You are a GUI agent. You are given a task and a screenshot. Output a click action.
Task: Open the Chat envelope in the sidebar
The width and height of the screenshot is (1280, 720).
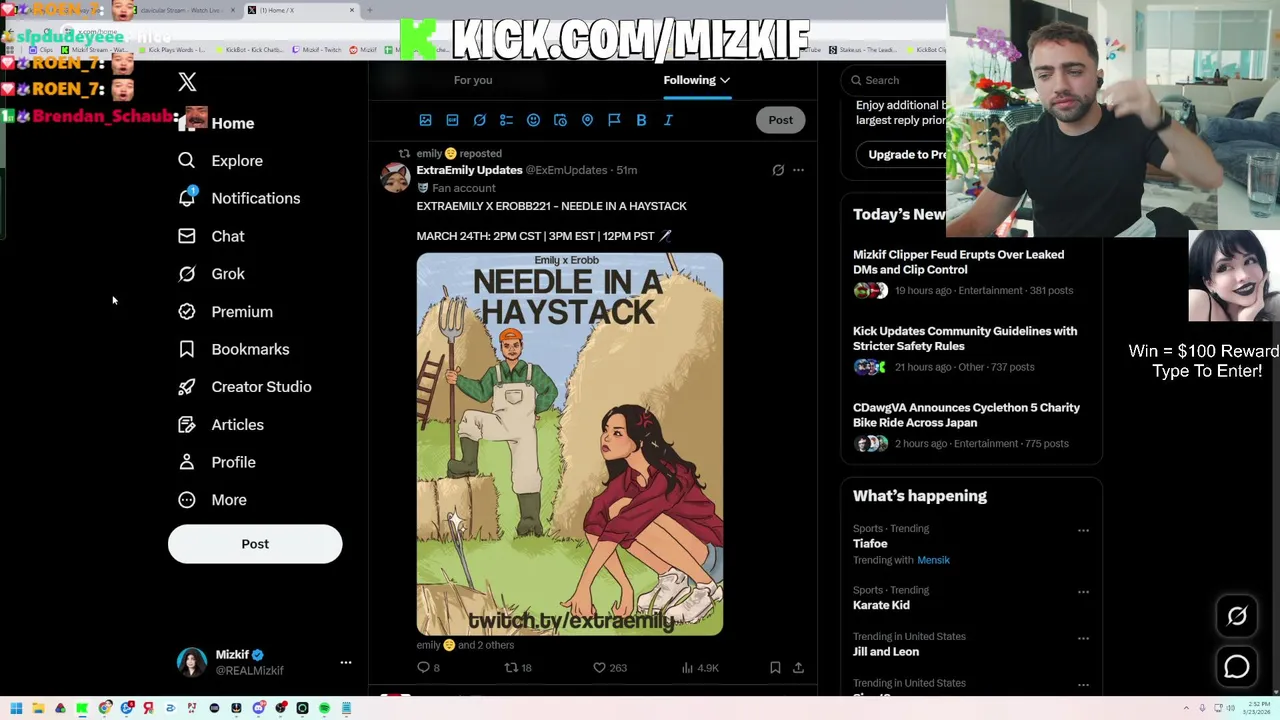click(211, 236)
